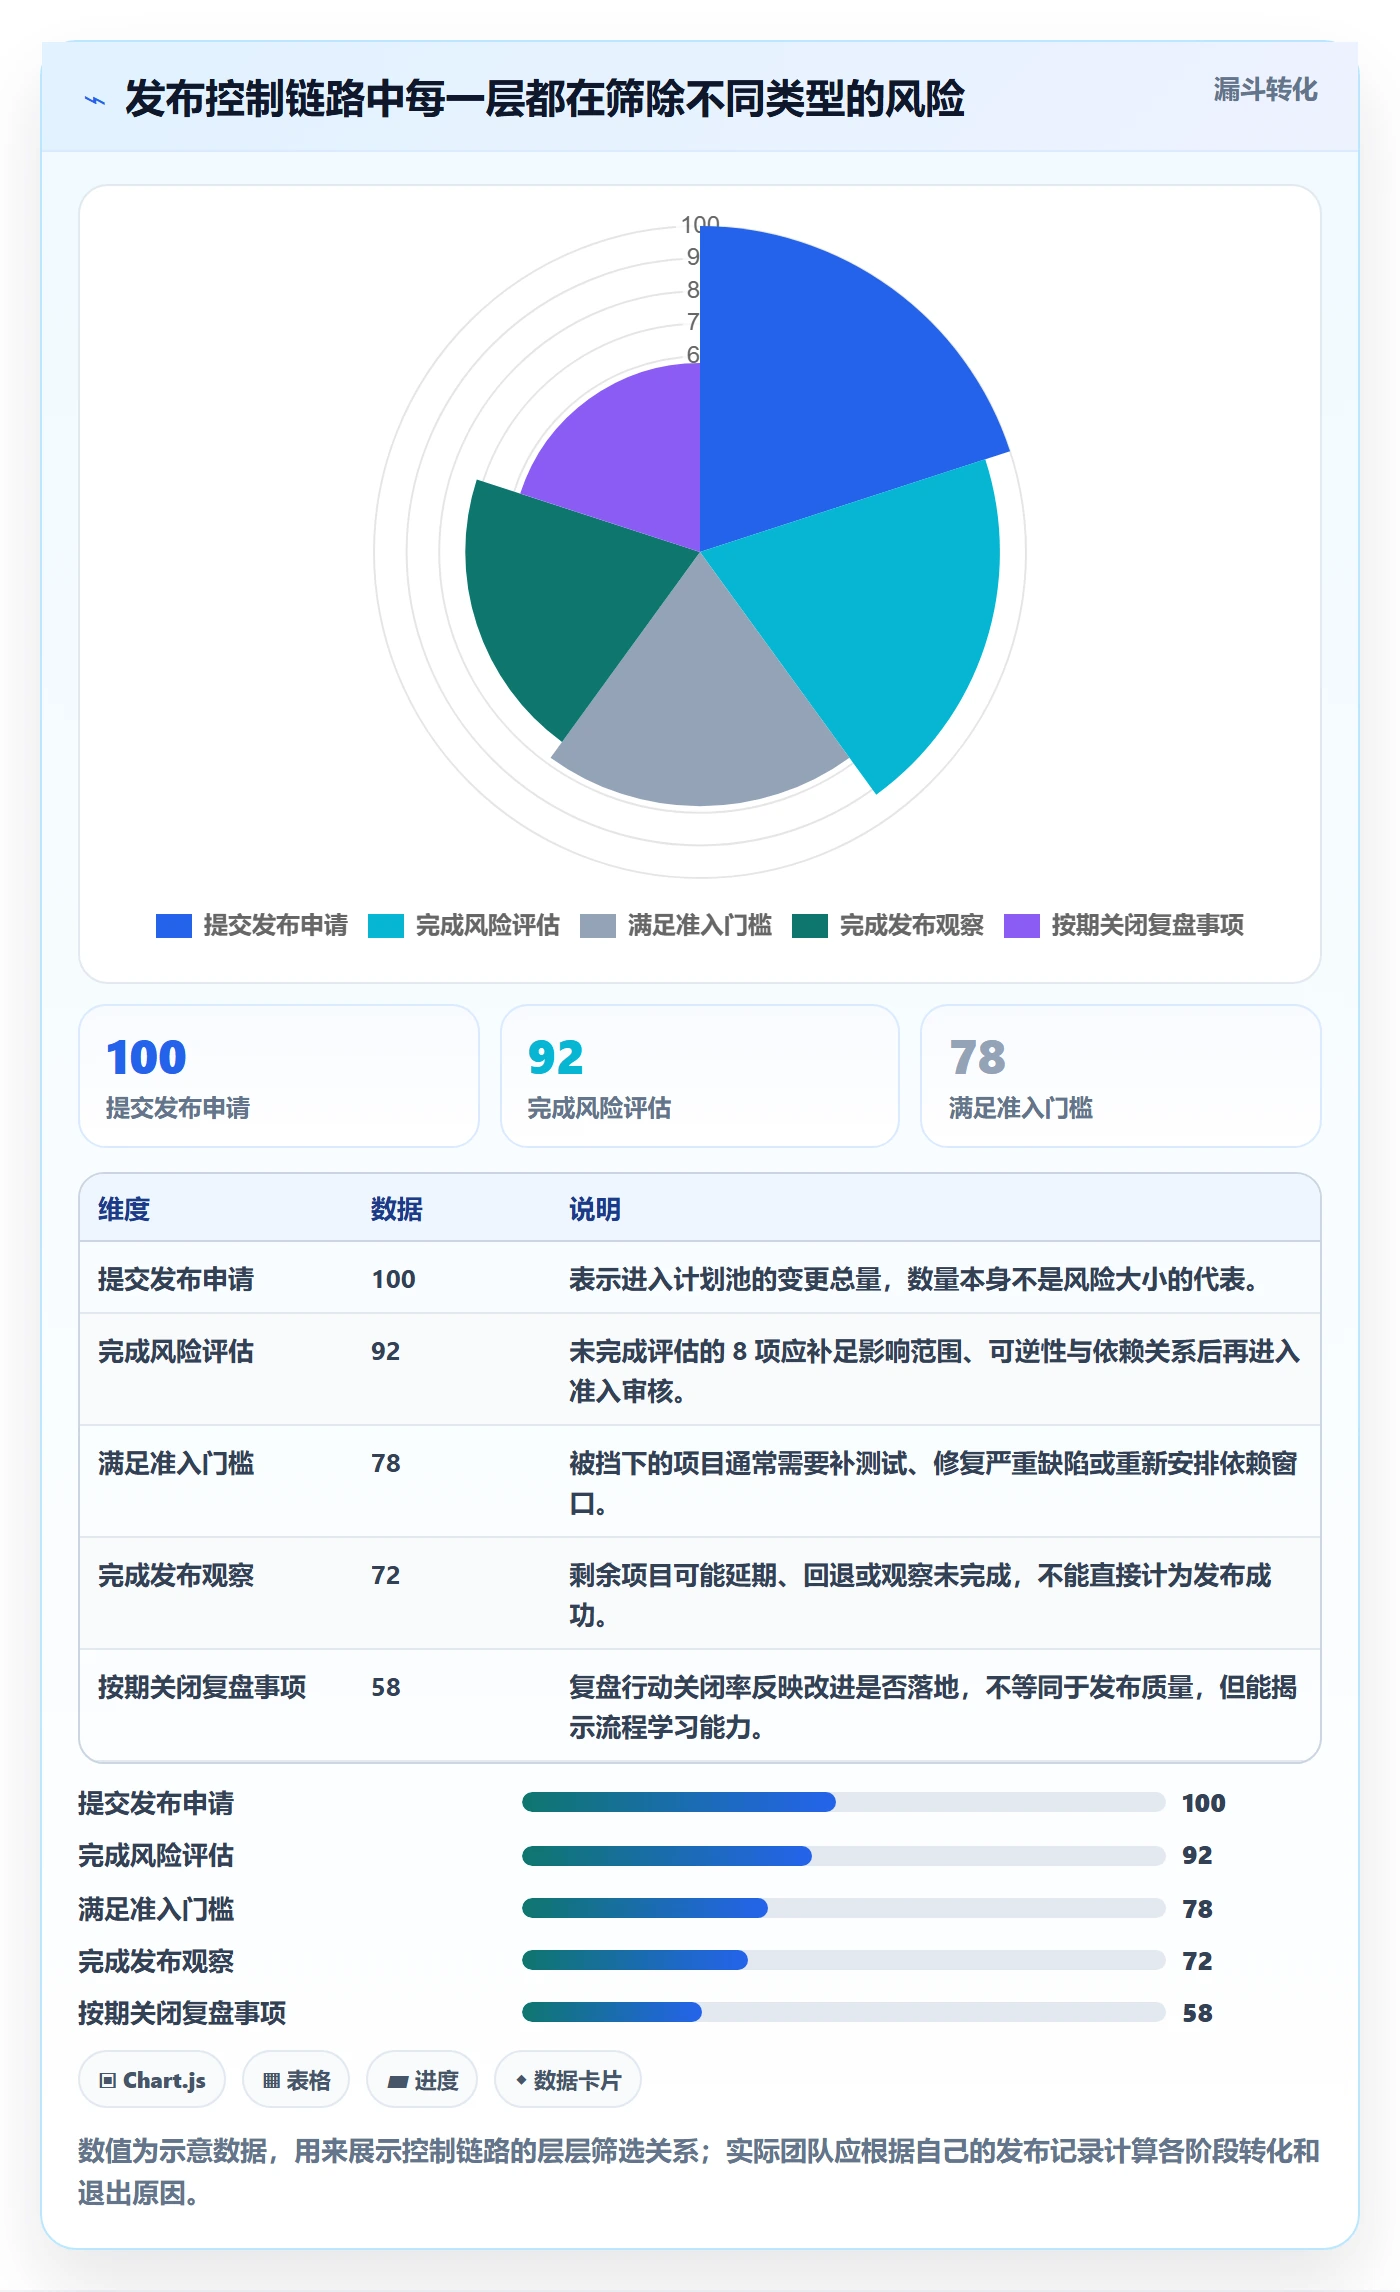Open the 92 完成风险评估 data card

coord(700,1076)
